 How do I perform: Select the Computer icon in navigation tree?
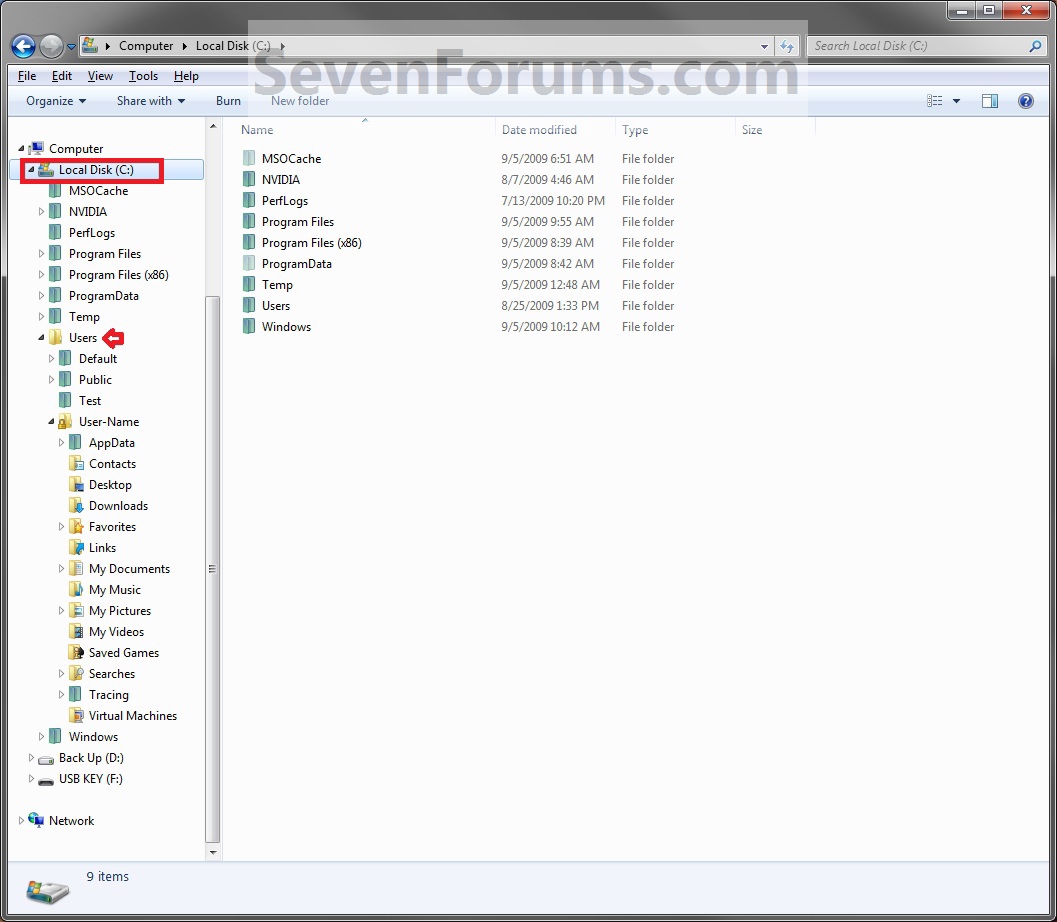36,148
